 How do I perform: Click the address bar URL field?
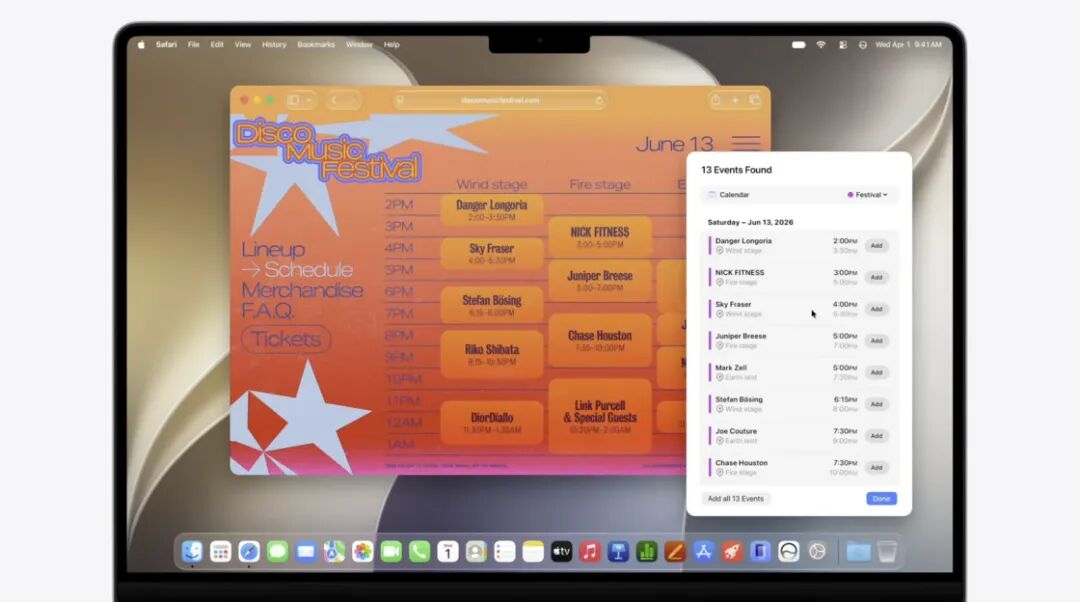tap(500, 101)
